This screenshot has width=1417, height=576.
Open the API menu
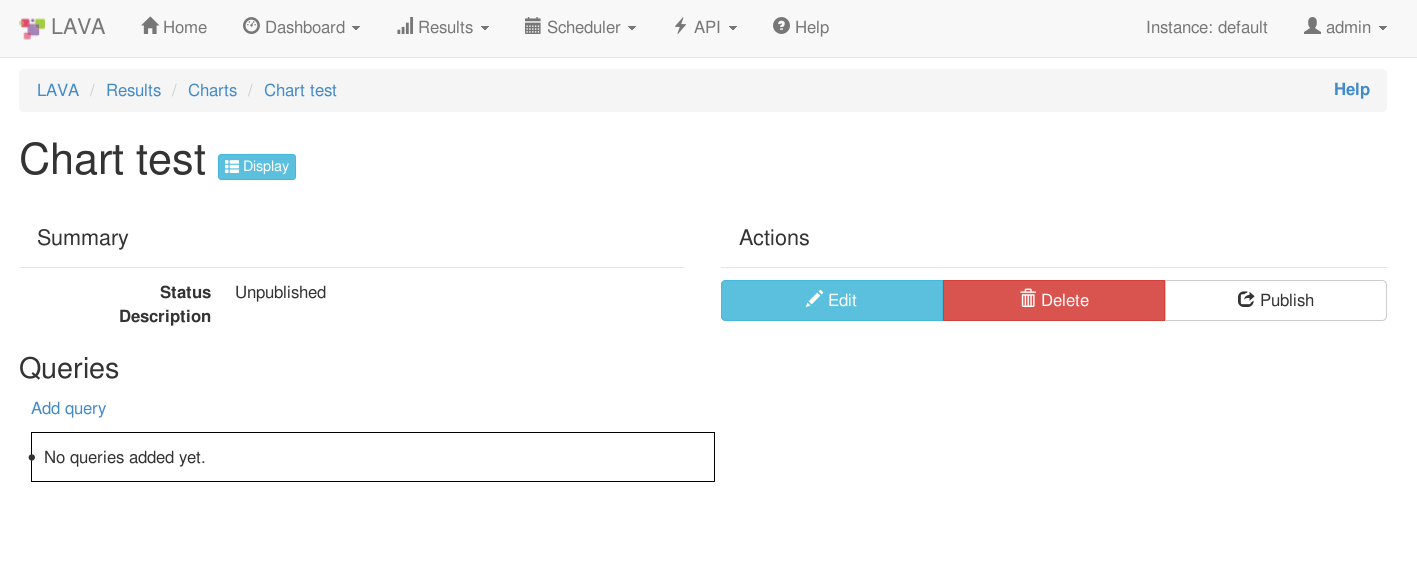point(706,27)
